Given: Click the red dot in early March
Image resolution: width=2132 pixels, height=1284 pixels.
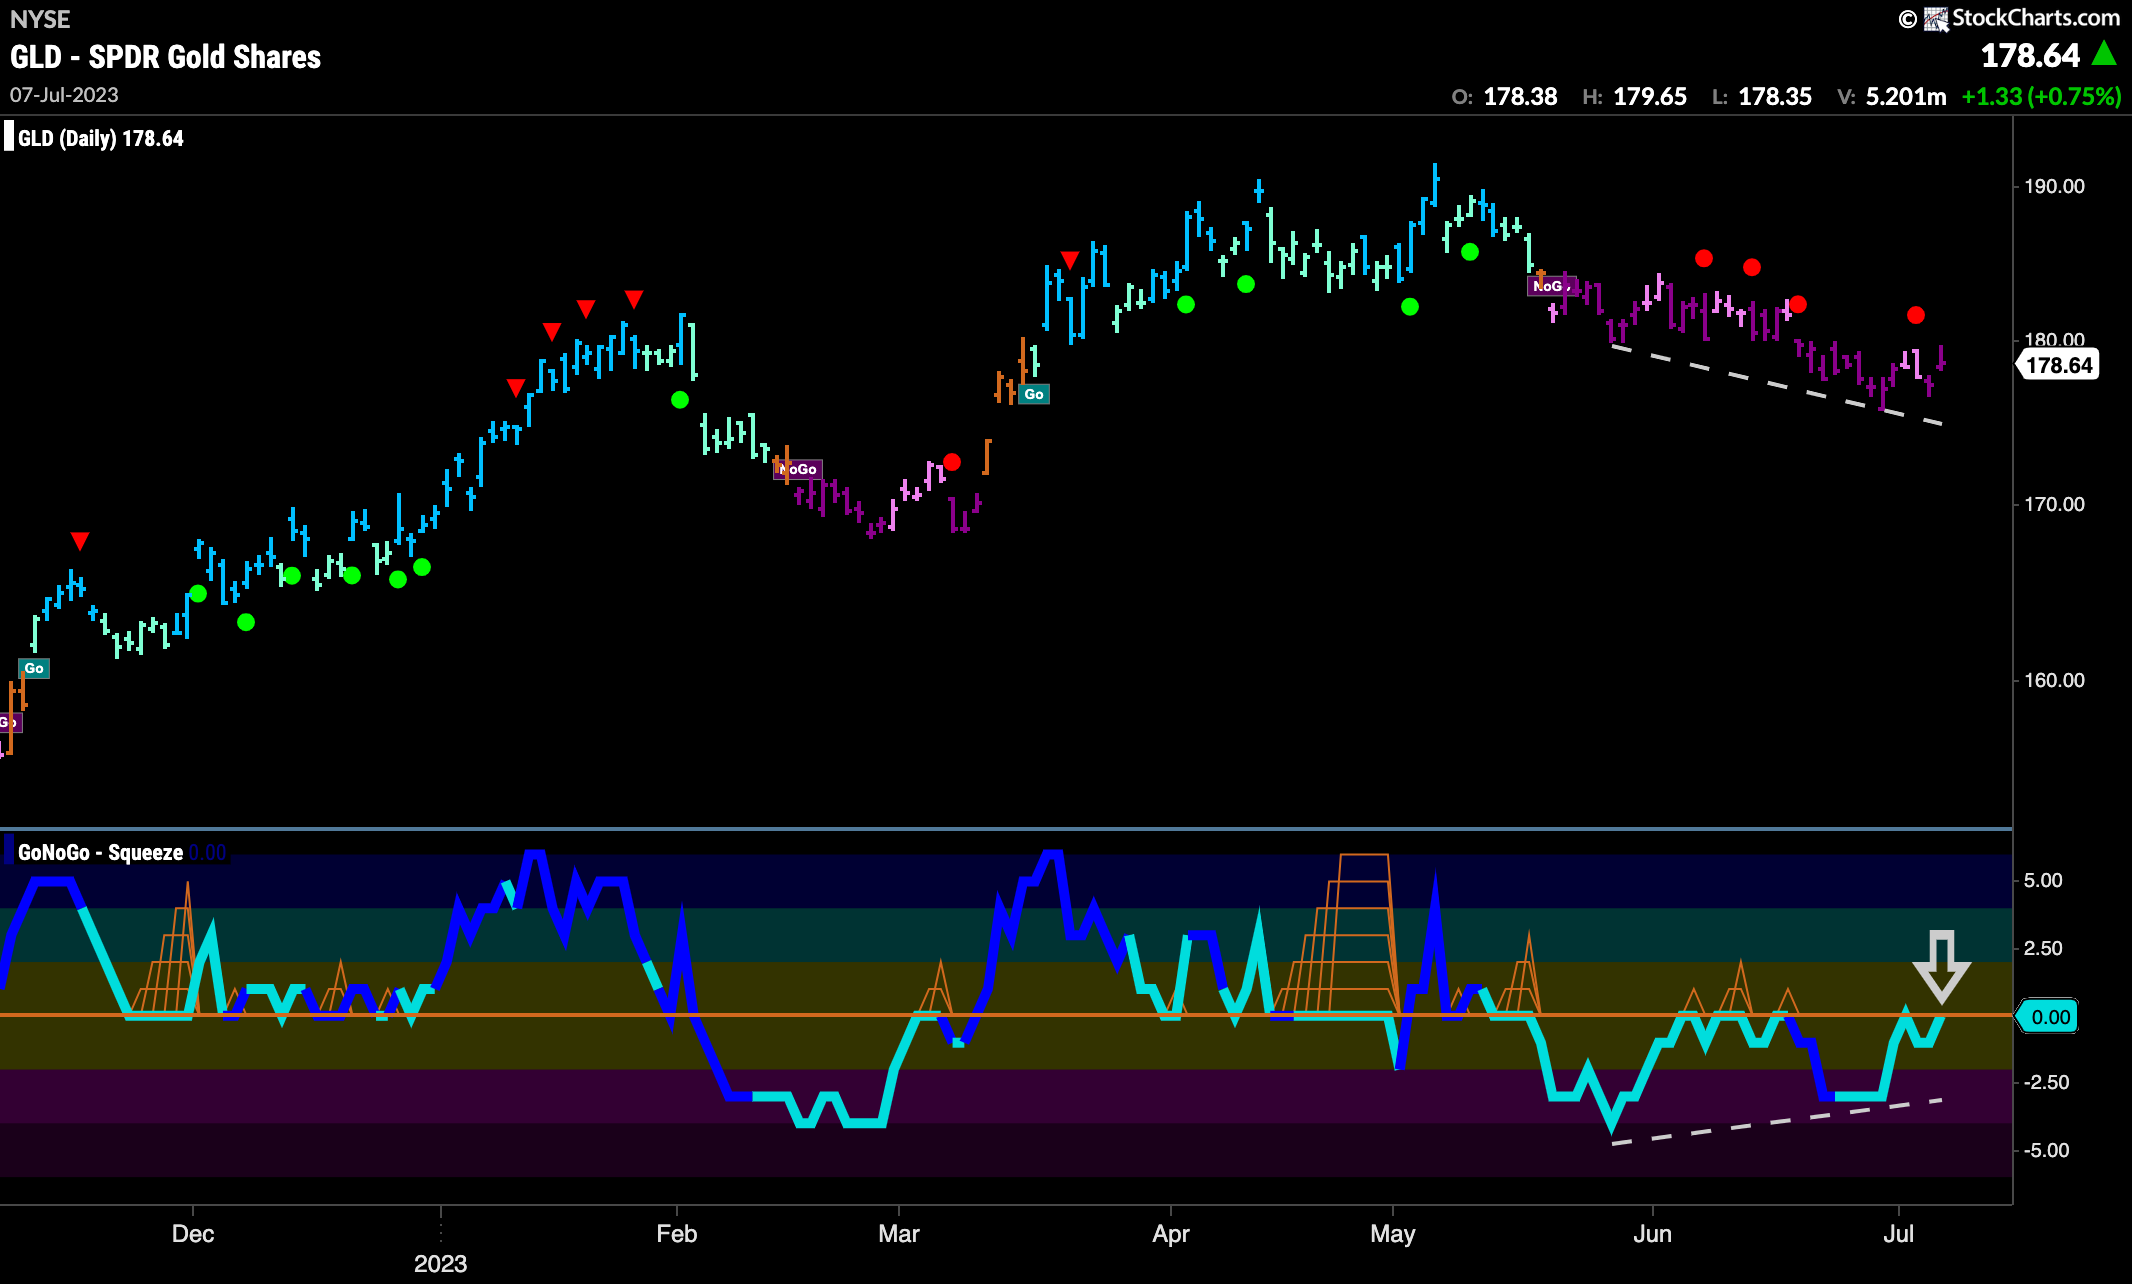Looking at the screenshot, I should coord(952,462).
